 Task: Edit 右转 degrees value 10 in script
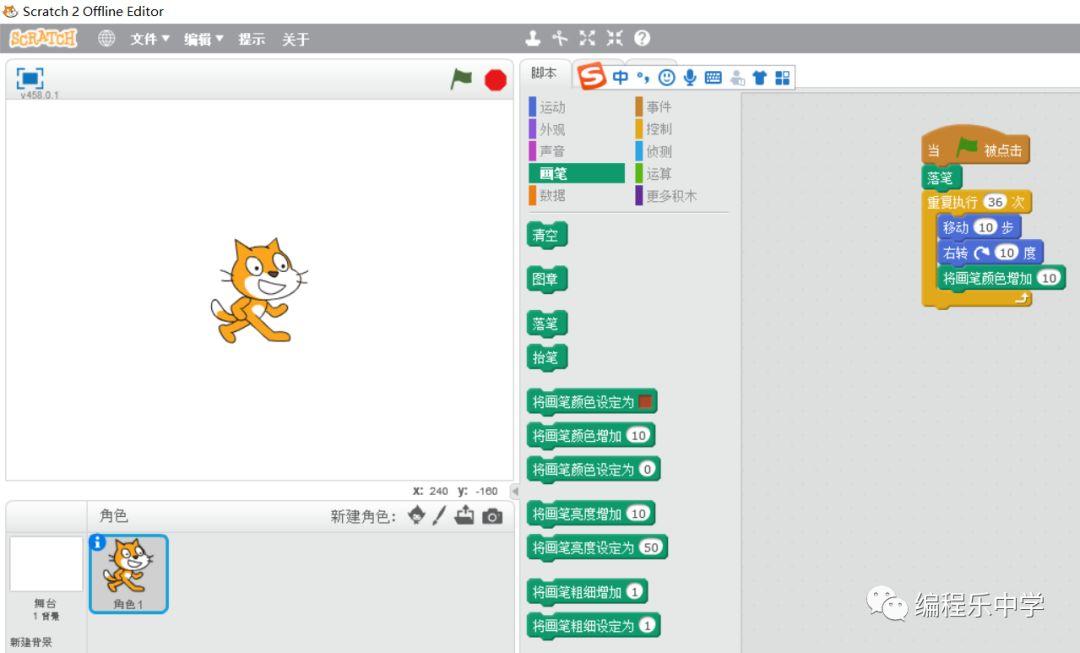pyautogui.click(x=1007, y=253)
